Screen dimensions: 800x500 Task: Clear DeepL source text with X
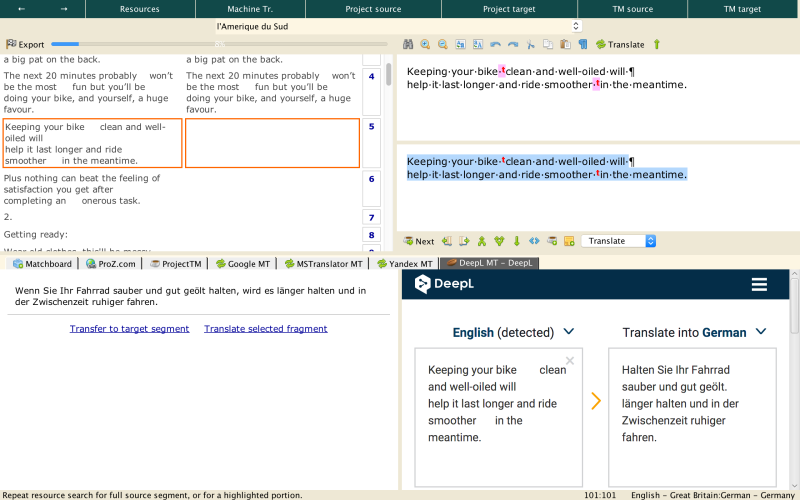click(570, 361)
